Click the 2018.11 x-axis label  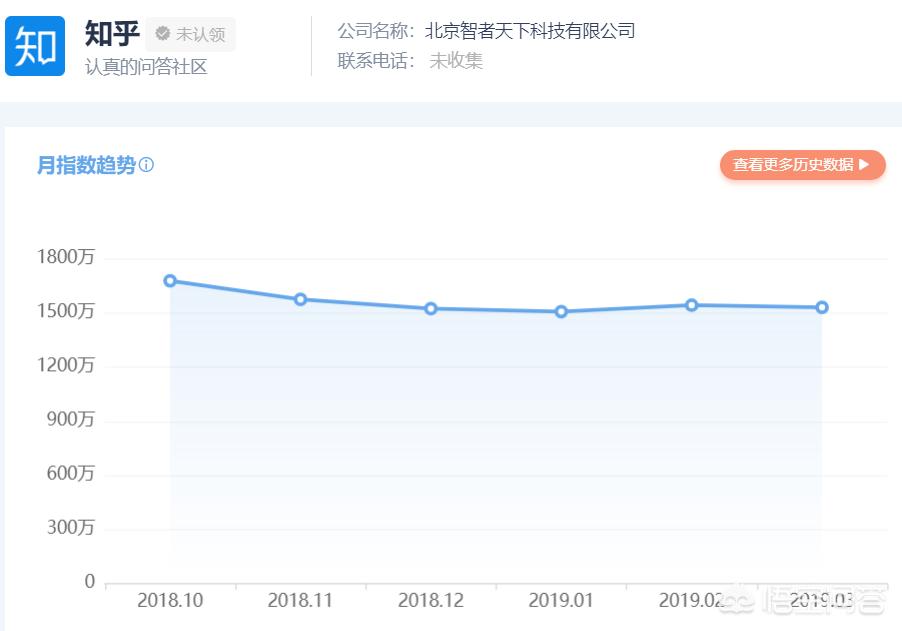coord(300,601)
